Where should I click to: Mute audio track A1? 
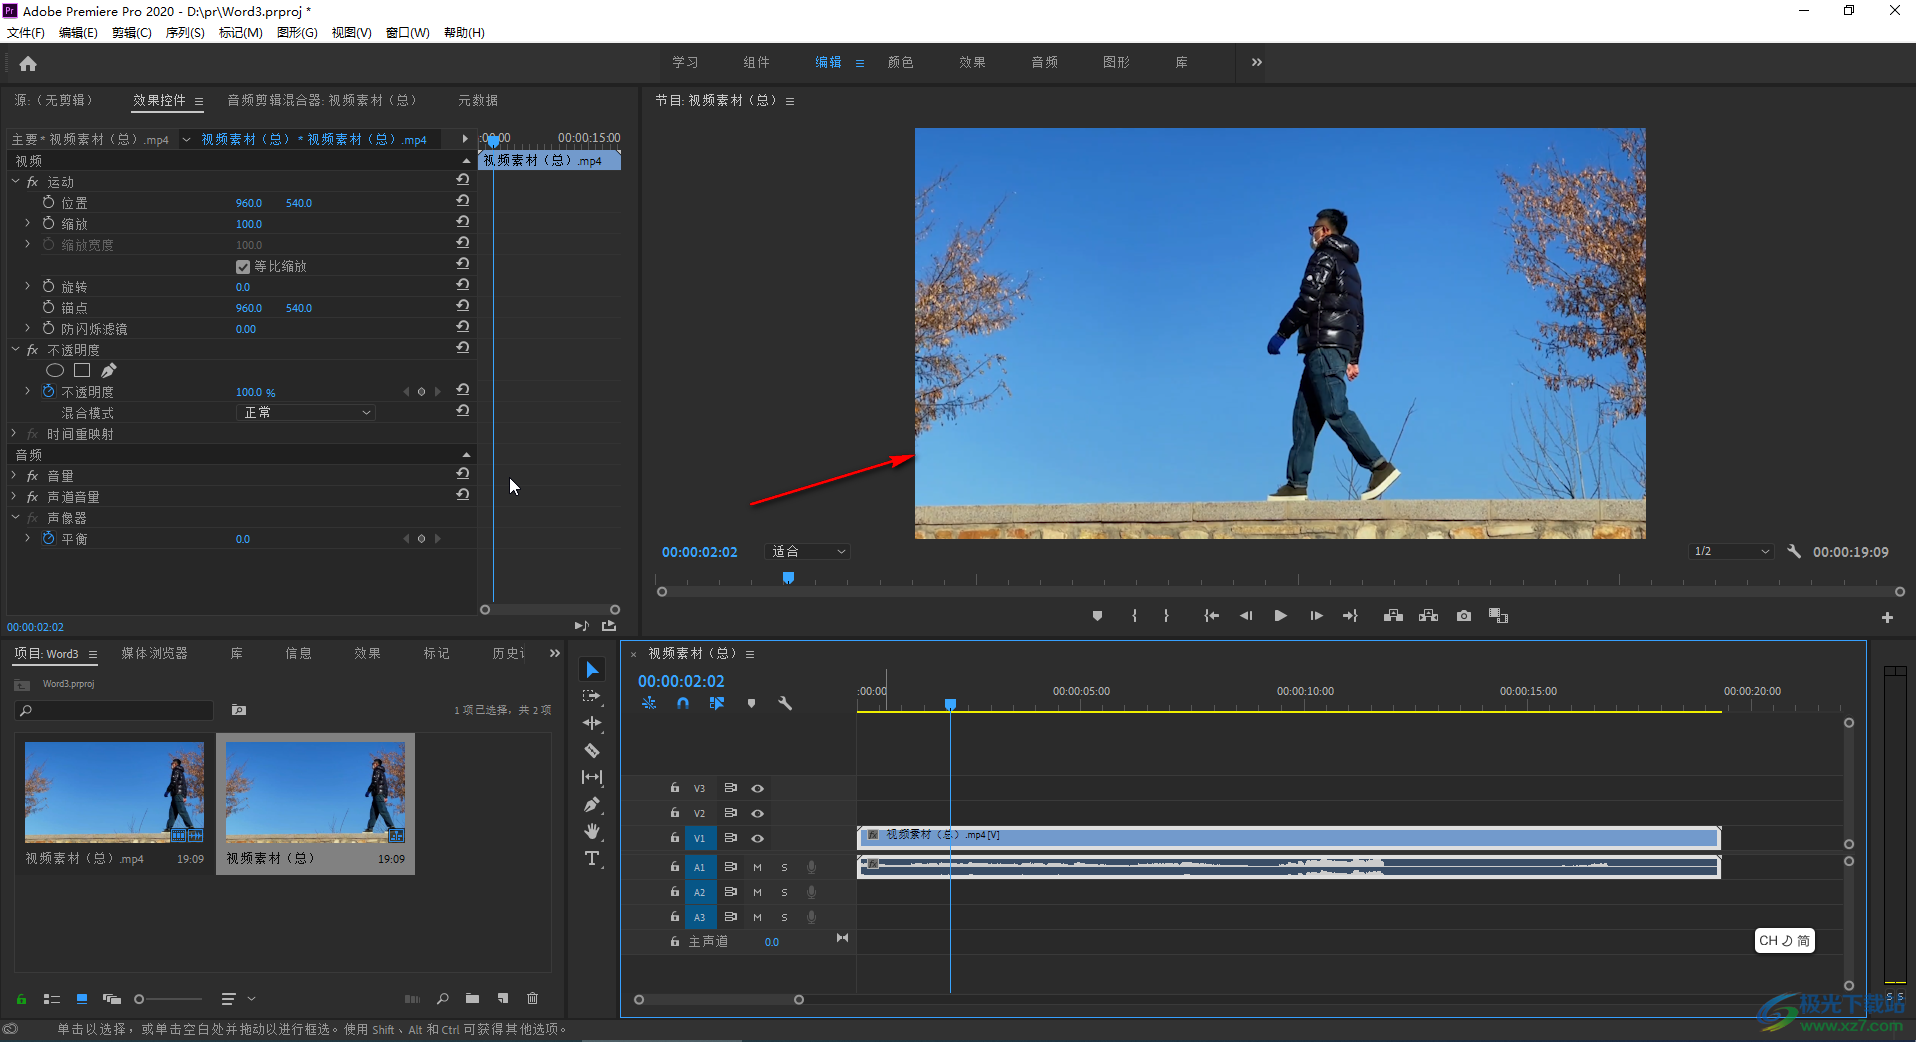pyautogui.click(x=757, y=867)
